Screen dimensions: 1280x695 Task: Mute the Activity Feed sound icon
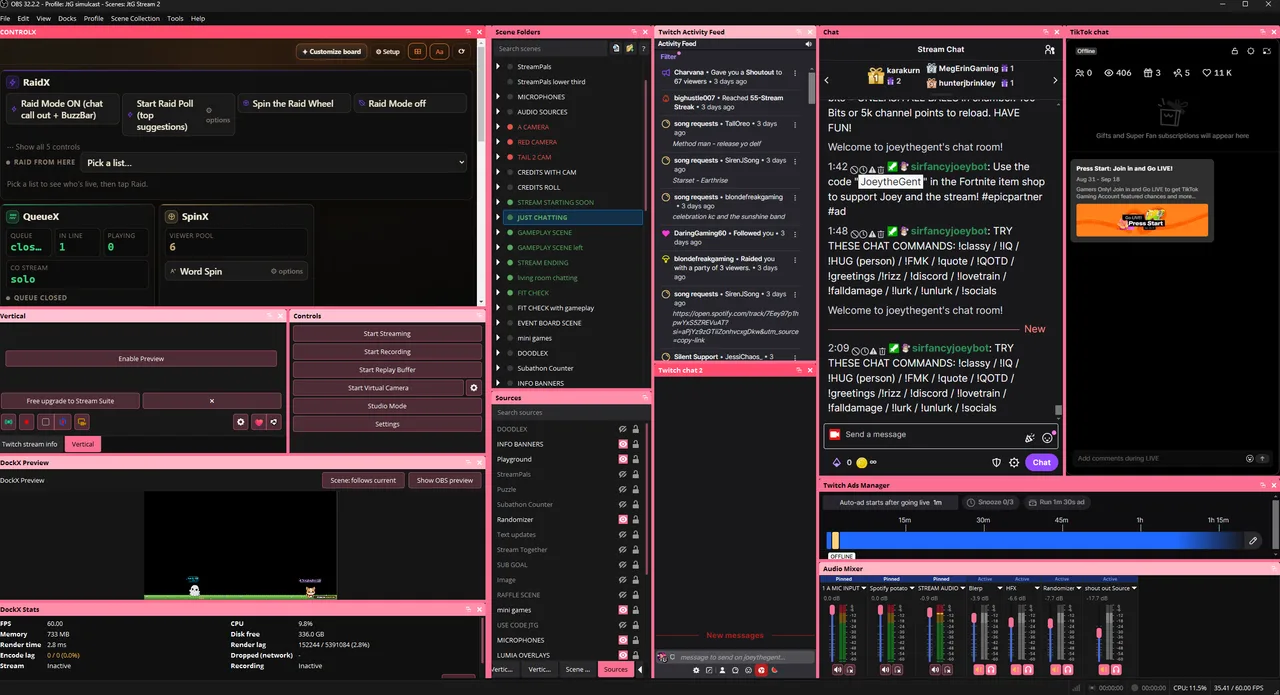coord(808,44)
